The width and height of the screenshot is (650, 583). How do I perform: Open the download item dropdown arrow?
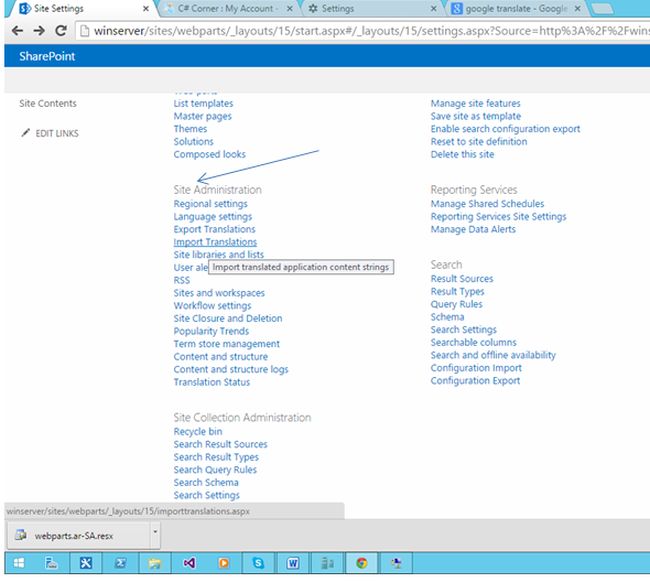point(155,532)
